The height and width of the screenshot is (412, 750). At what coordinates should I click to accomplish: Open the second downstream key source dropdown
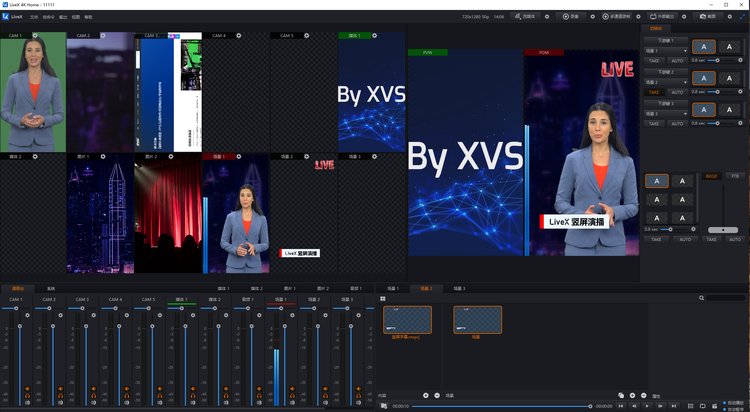pos(665,81)
